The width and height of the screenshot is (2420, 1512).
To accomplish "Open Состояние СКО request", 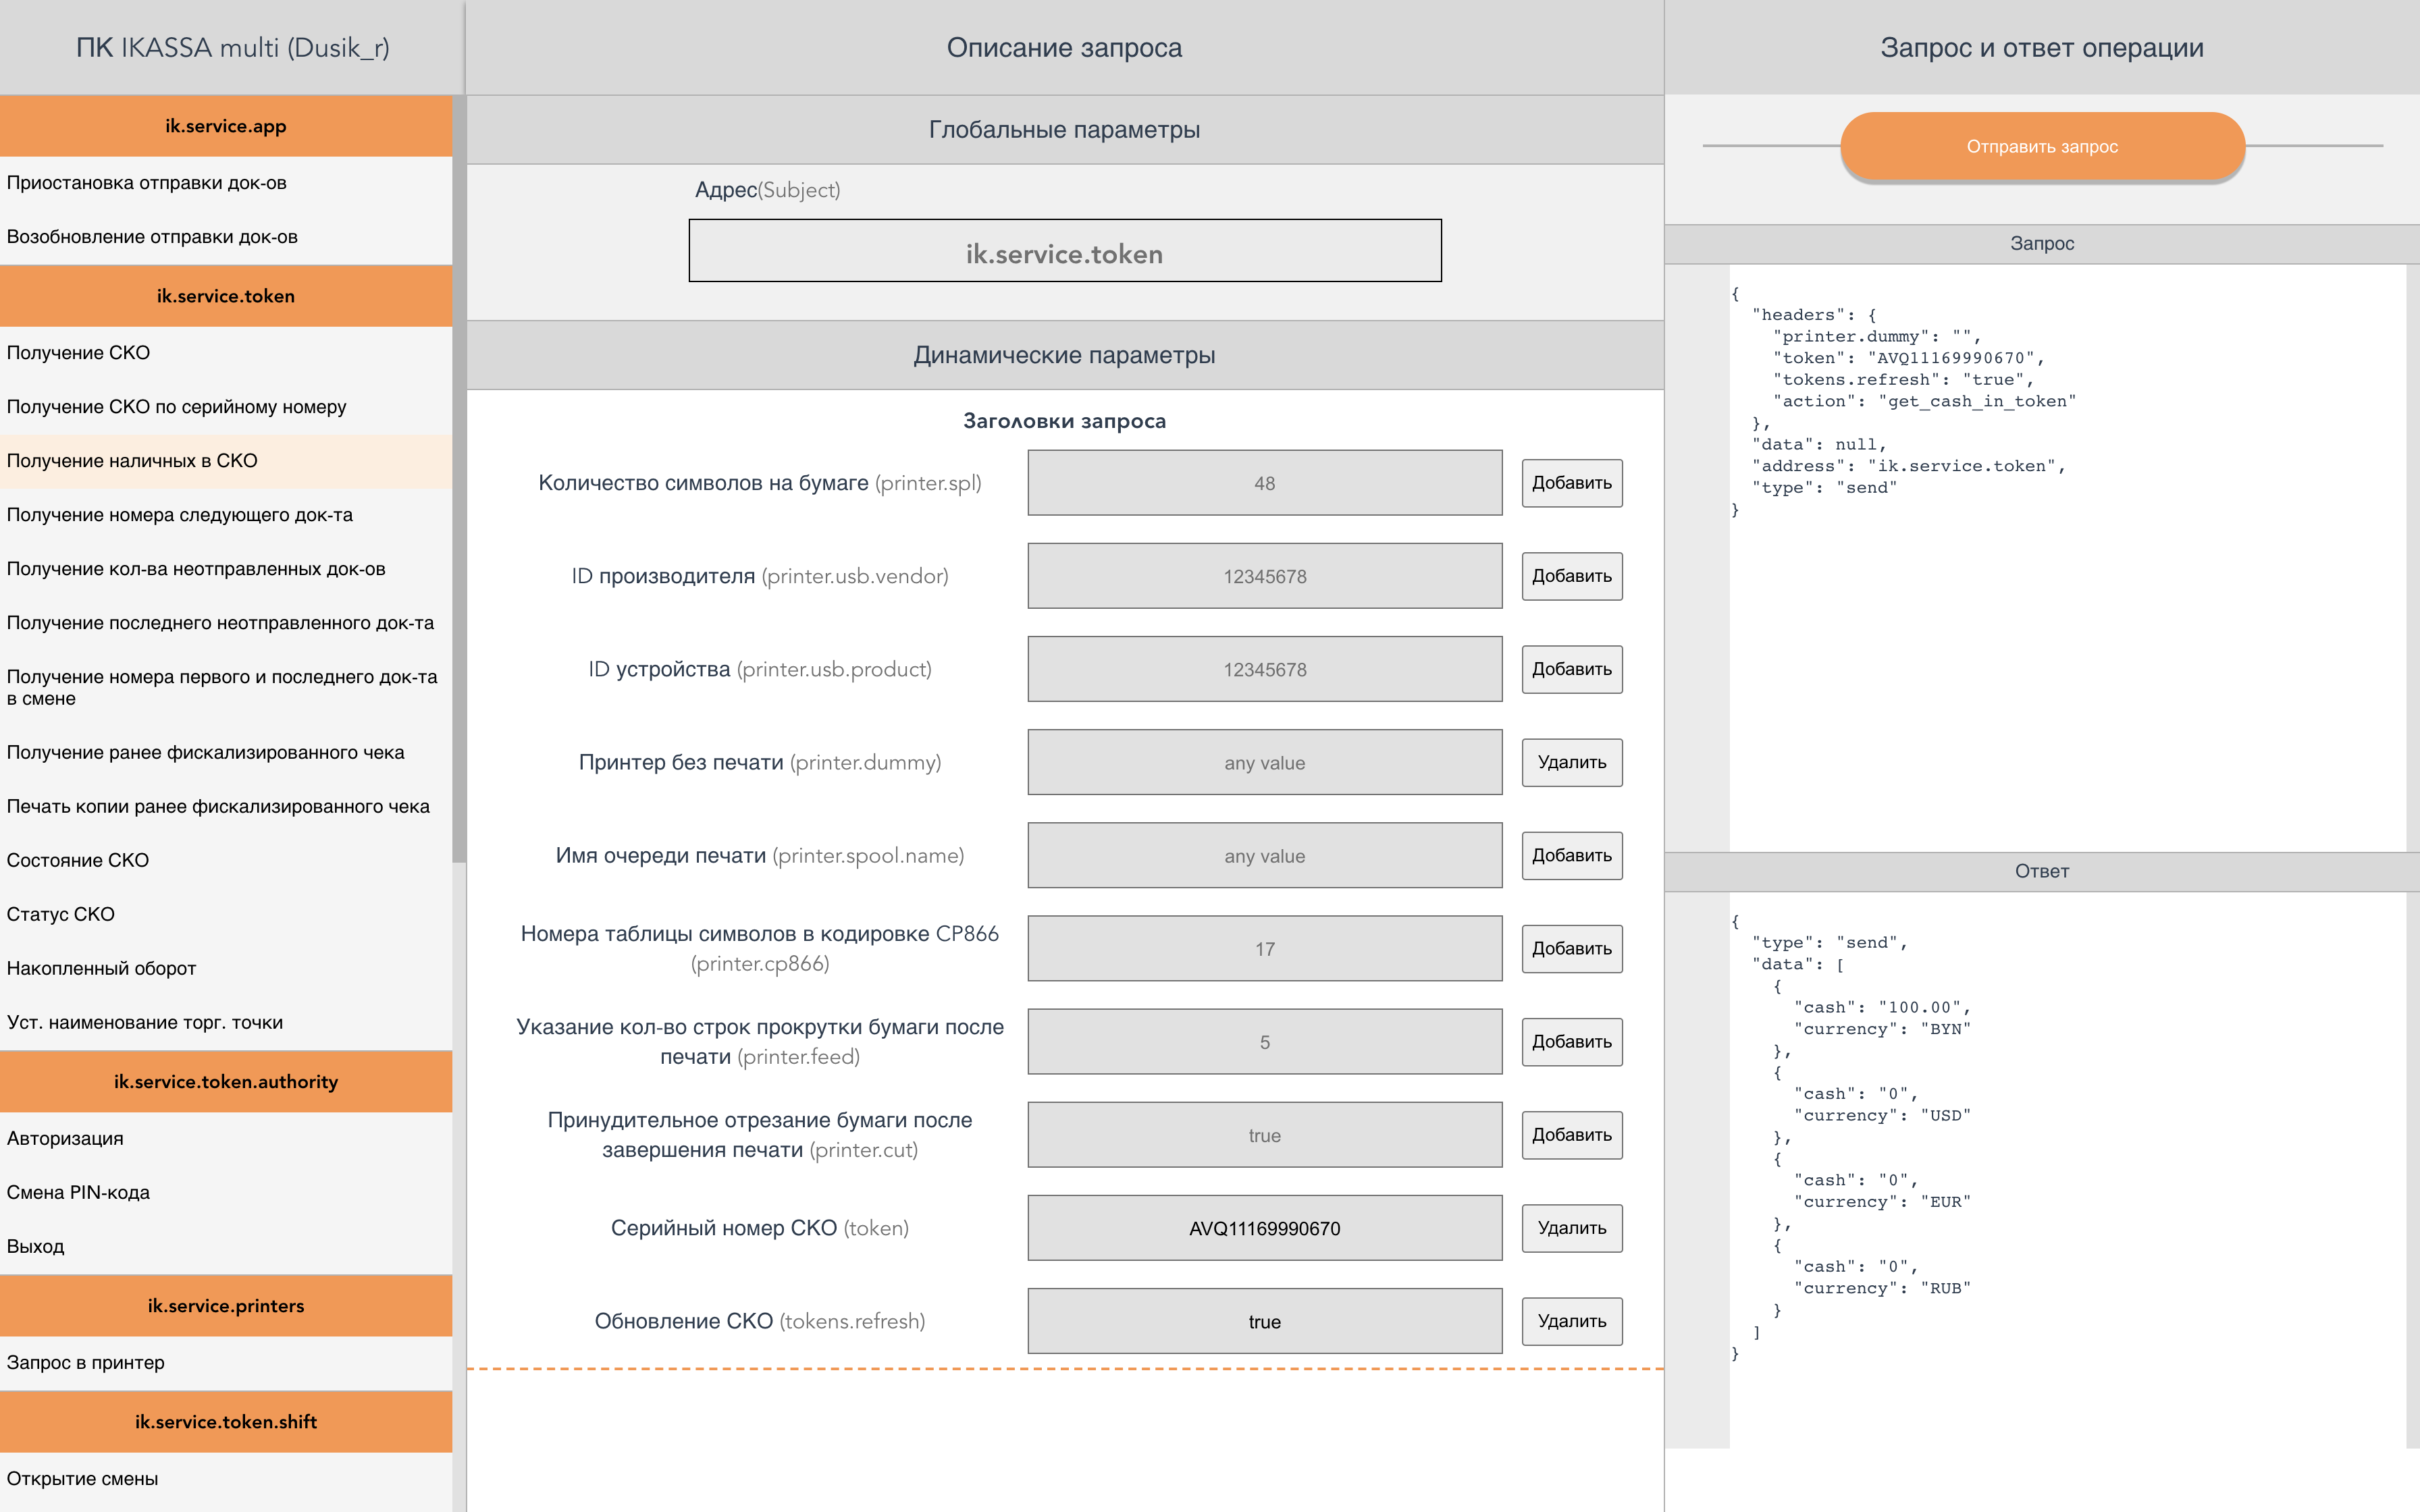I will [78, 860].
